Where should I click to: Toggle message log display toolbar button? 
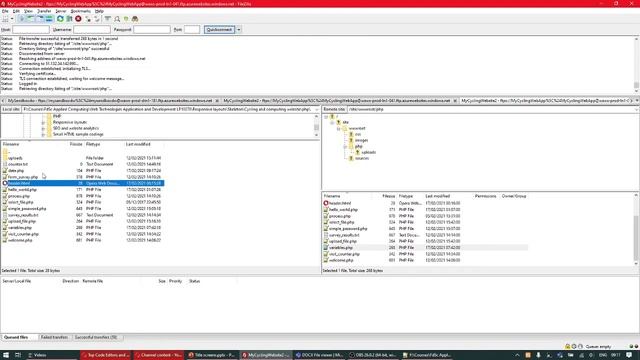22,19
